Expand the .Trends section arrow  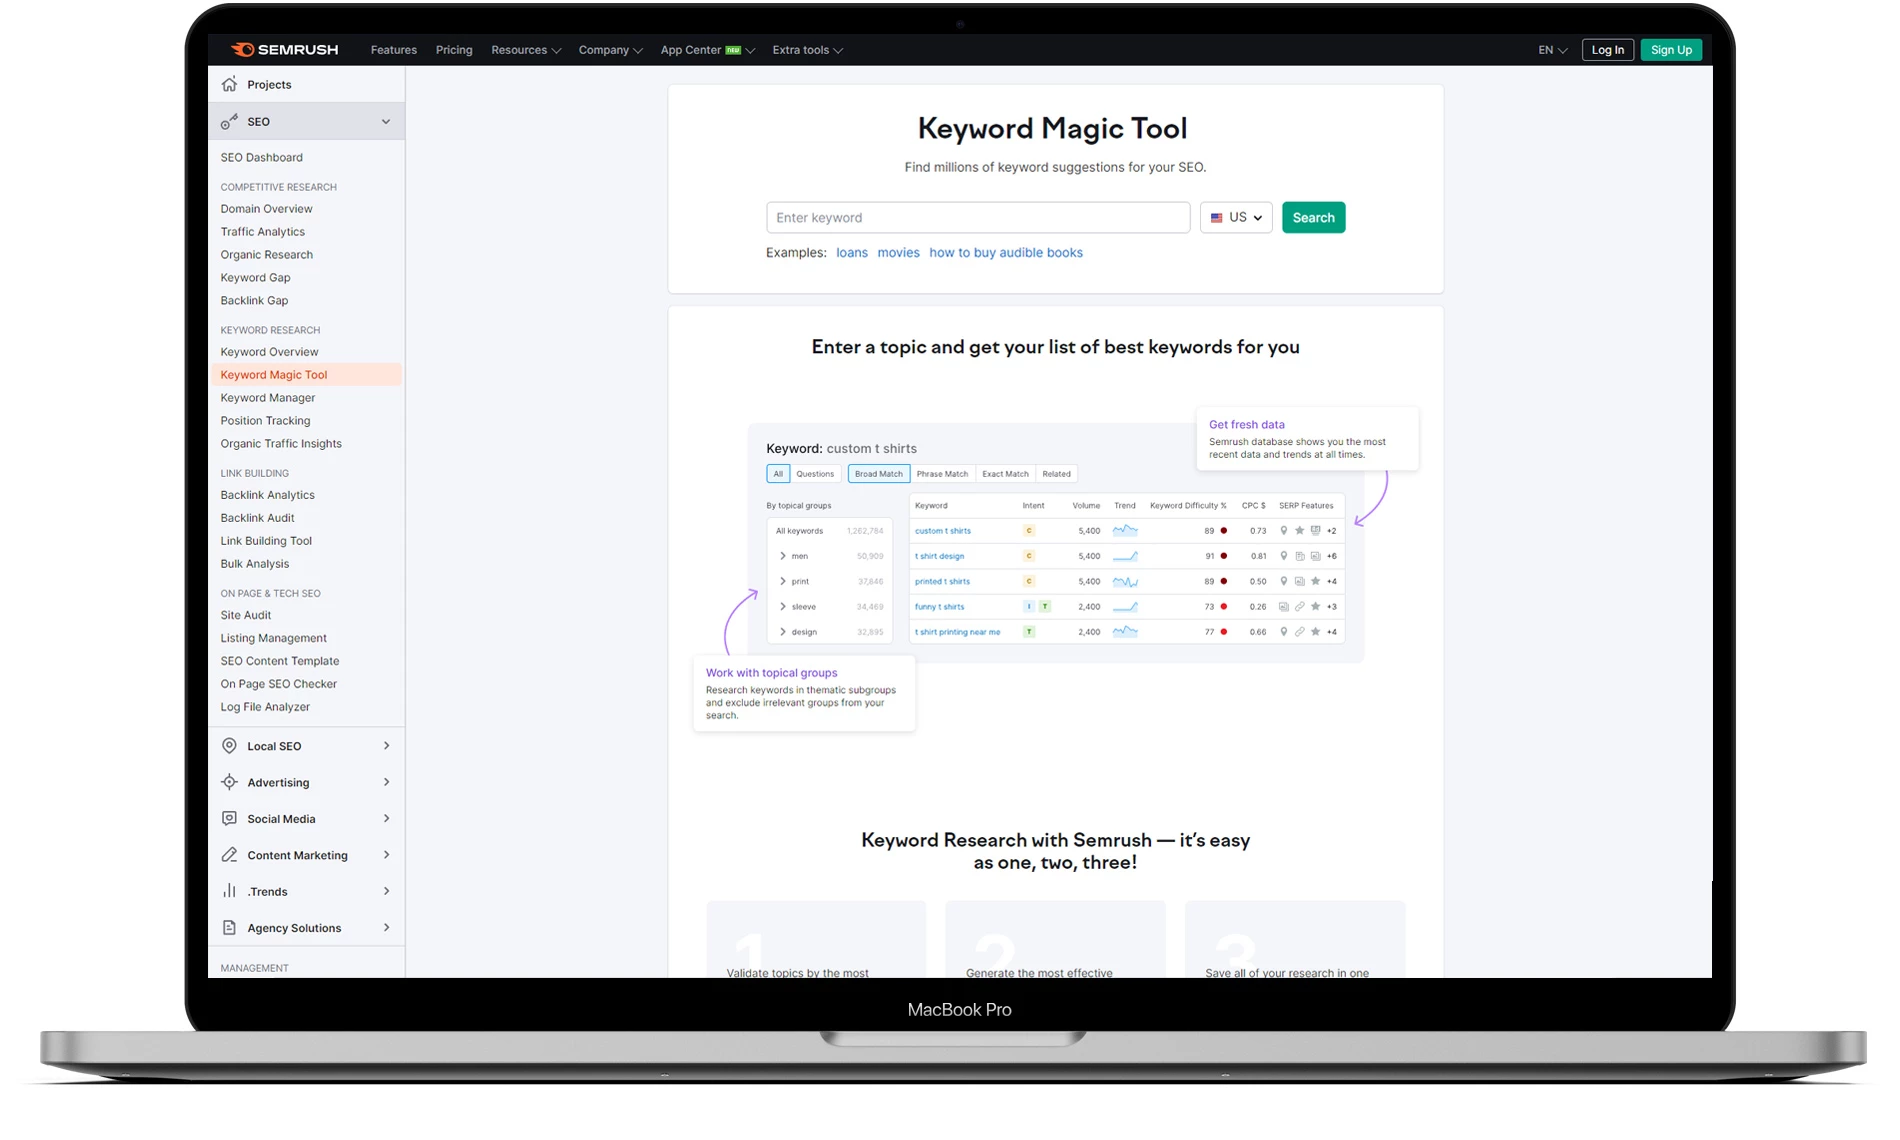[x=386, y=891]
